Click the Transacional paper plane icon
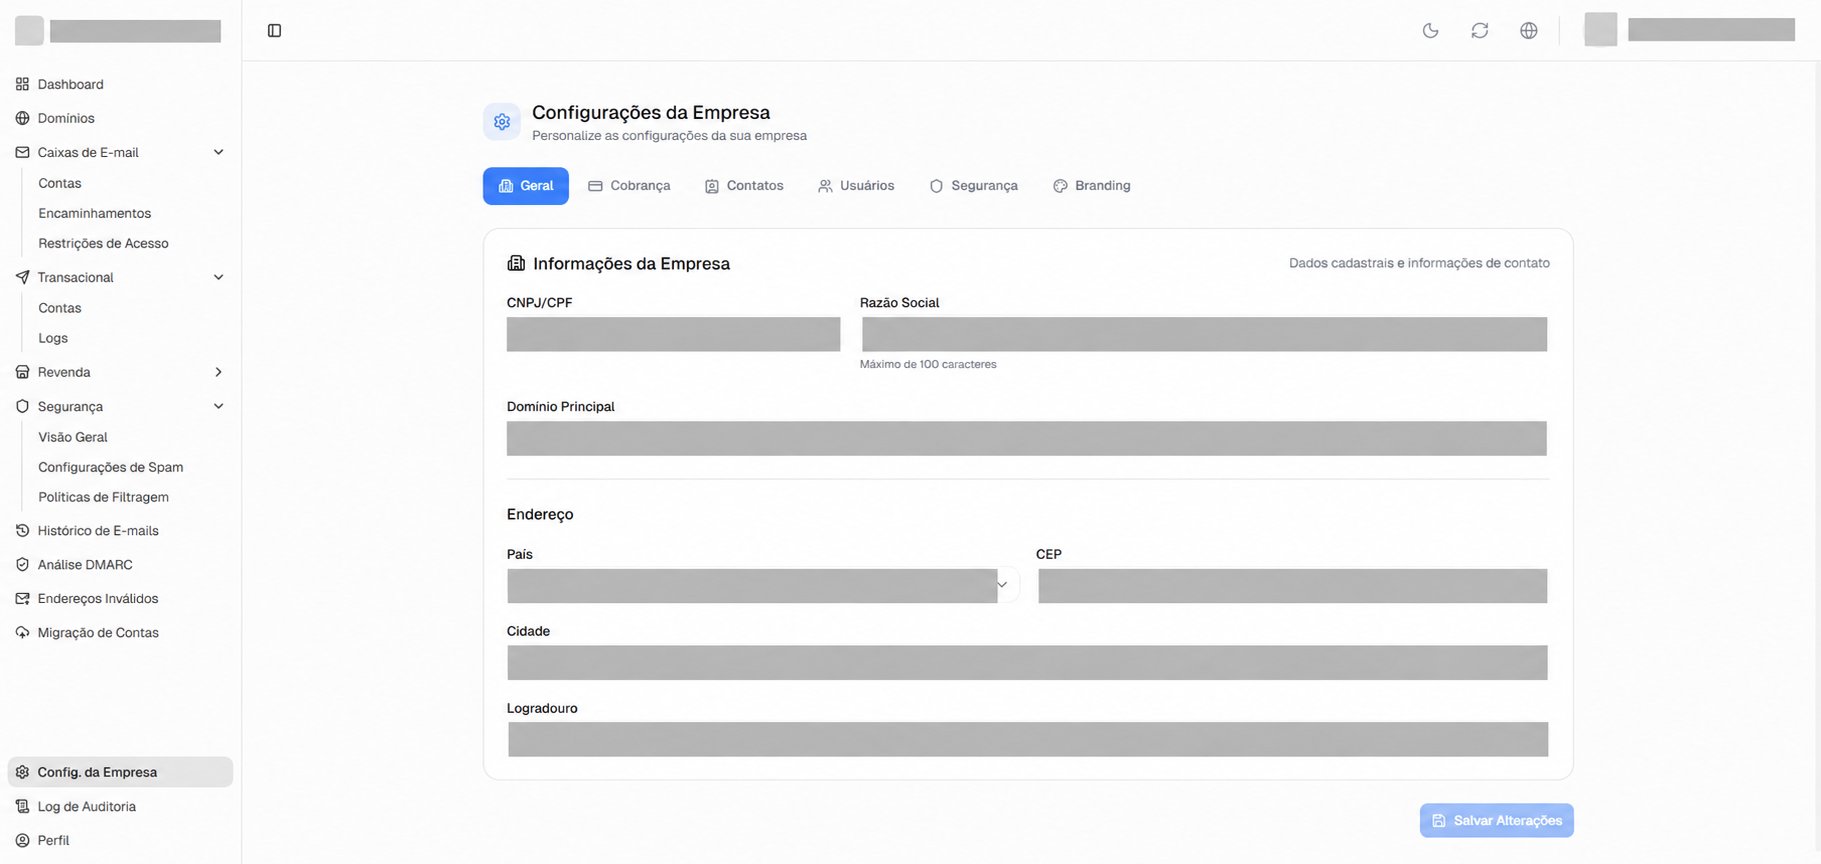The image size is (1821, 864). click(x=22, y=277)
